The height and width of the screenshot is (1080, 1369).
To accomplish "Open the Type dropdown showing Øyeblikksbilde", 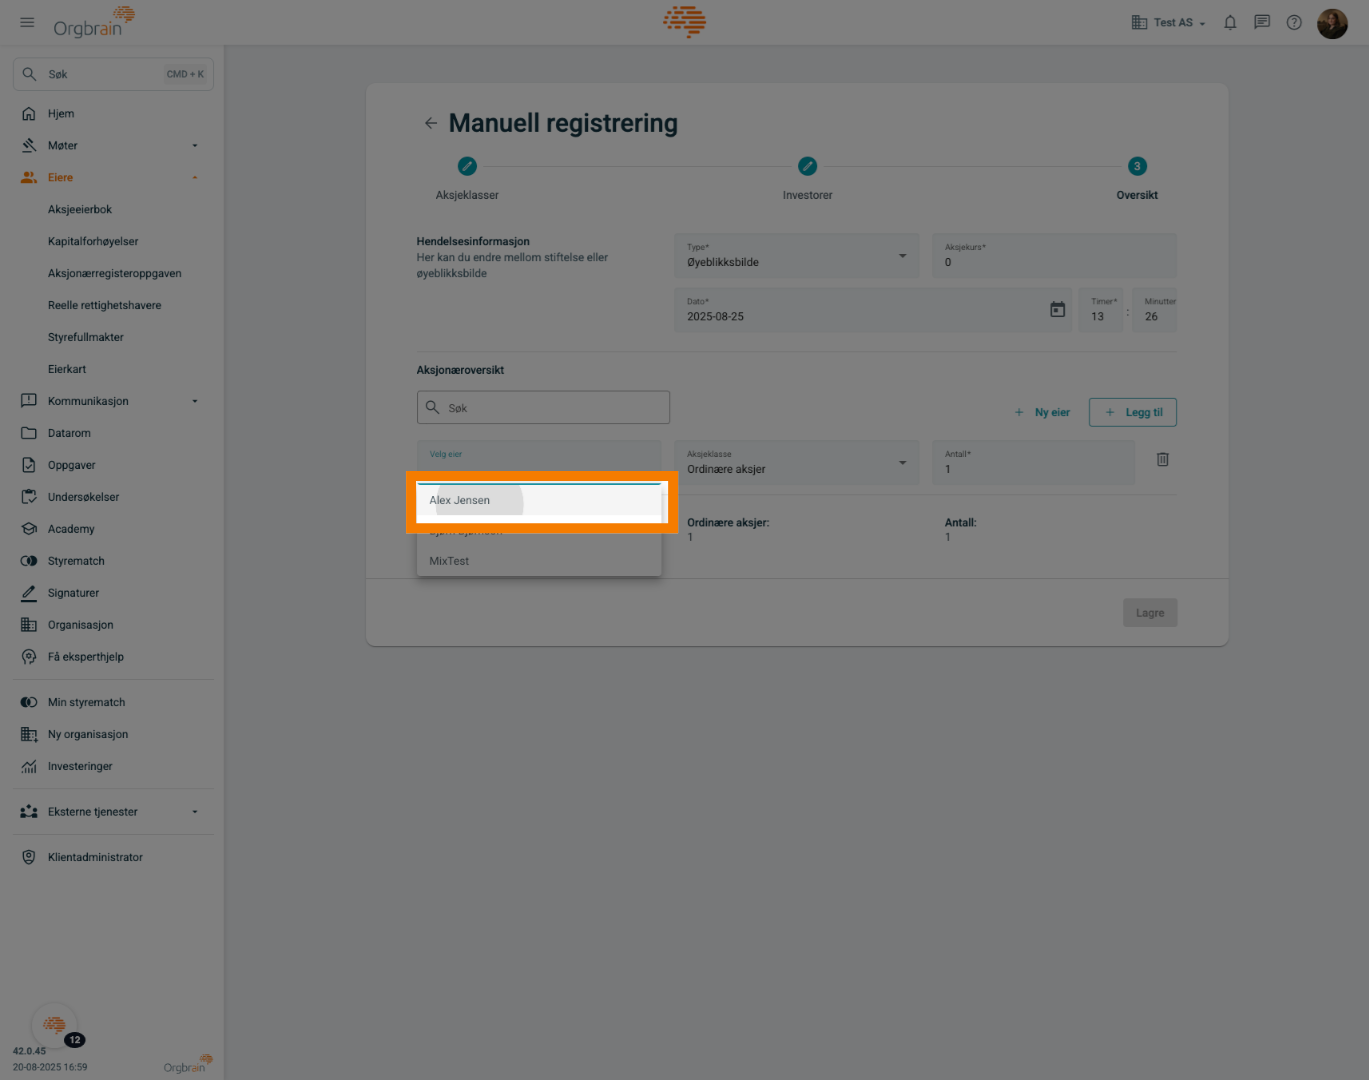I will click(797, 256).
